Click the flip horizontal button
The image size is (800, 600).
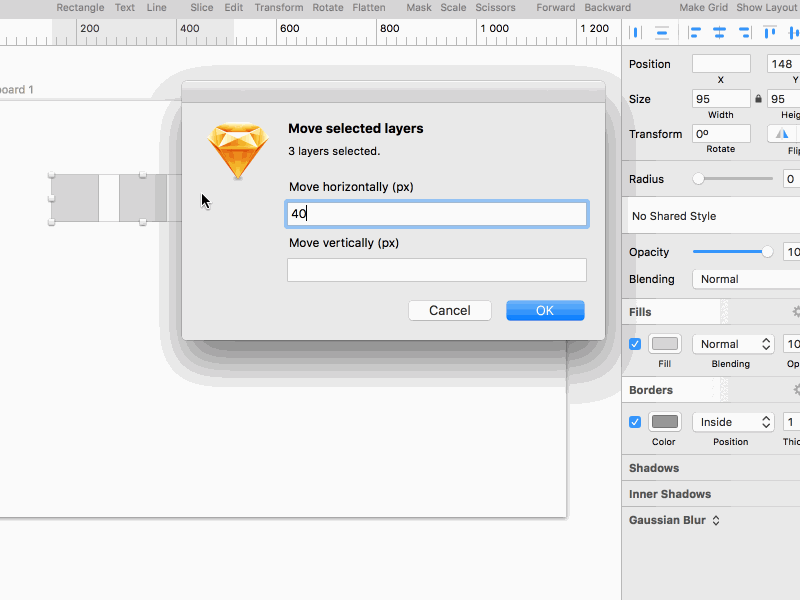tap(783, 134)
